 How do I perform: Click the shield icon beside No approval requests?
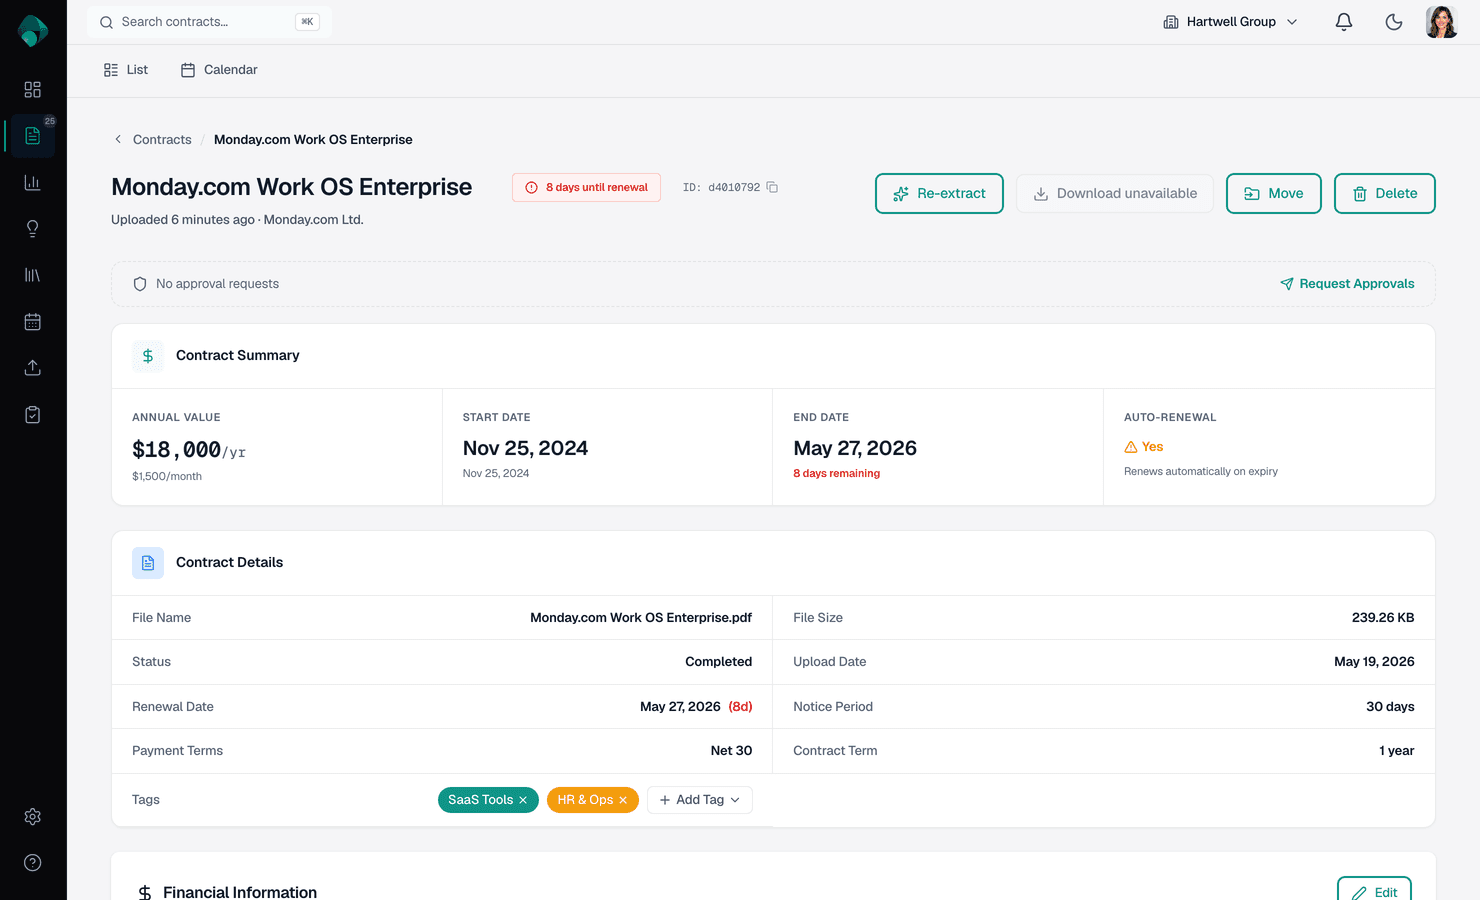[x=140, y=284]
